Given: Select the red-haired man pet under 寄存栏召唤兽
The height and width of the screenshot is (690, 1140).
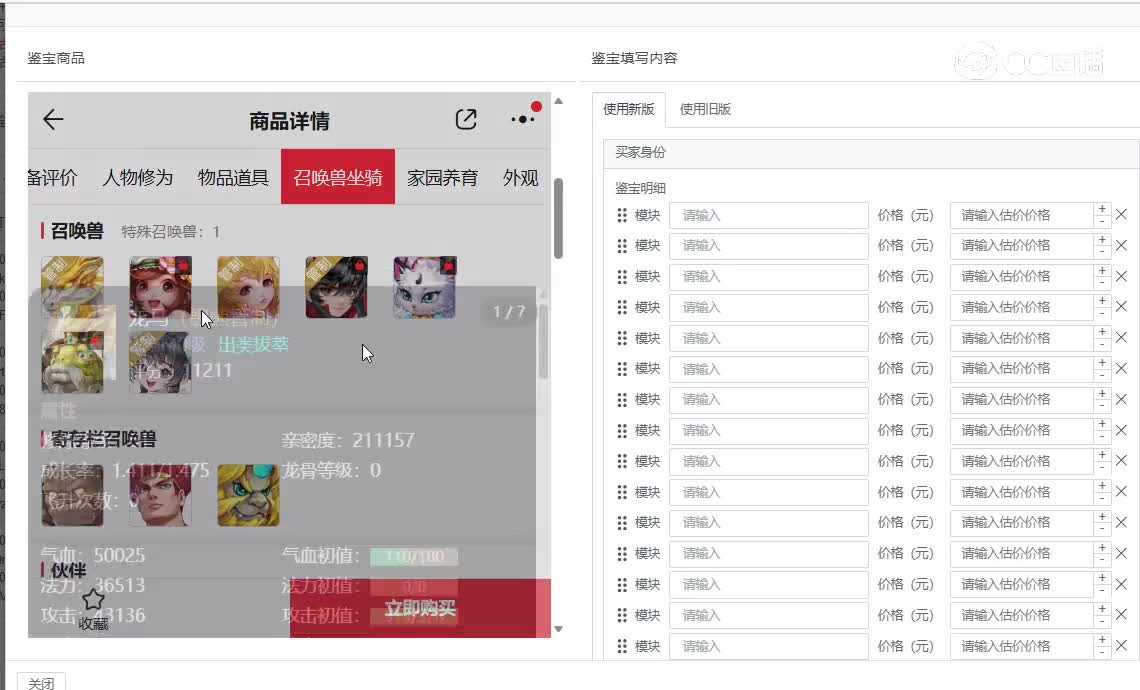Looking at the screenshot, I should (x=161, y=495).
